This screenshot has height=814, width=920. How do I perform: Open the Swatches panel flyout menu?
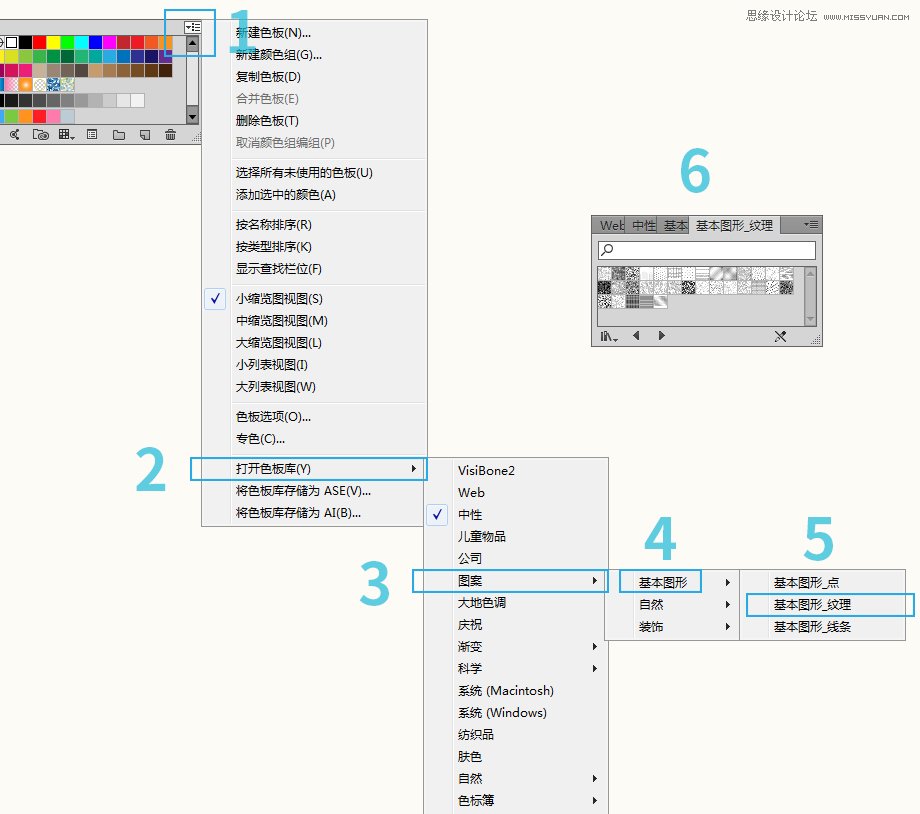[x=194, y=25]
